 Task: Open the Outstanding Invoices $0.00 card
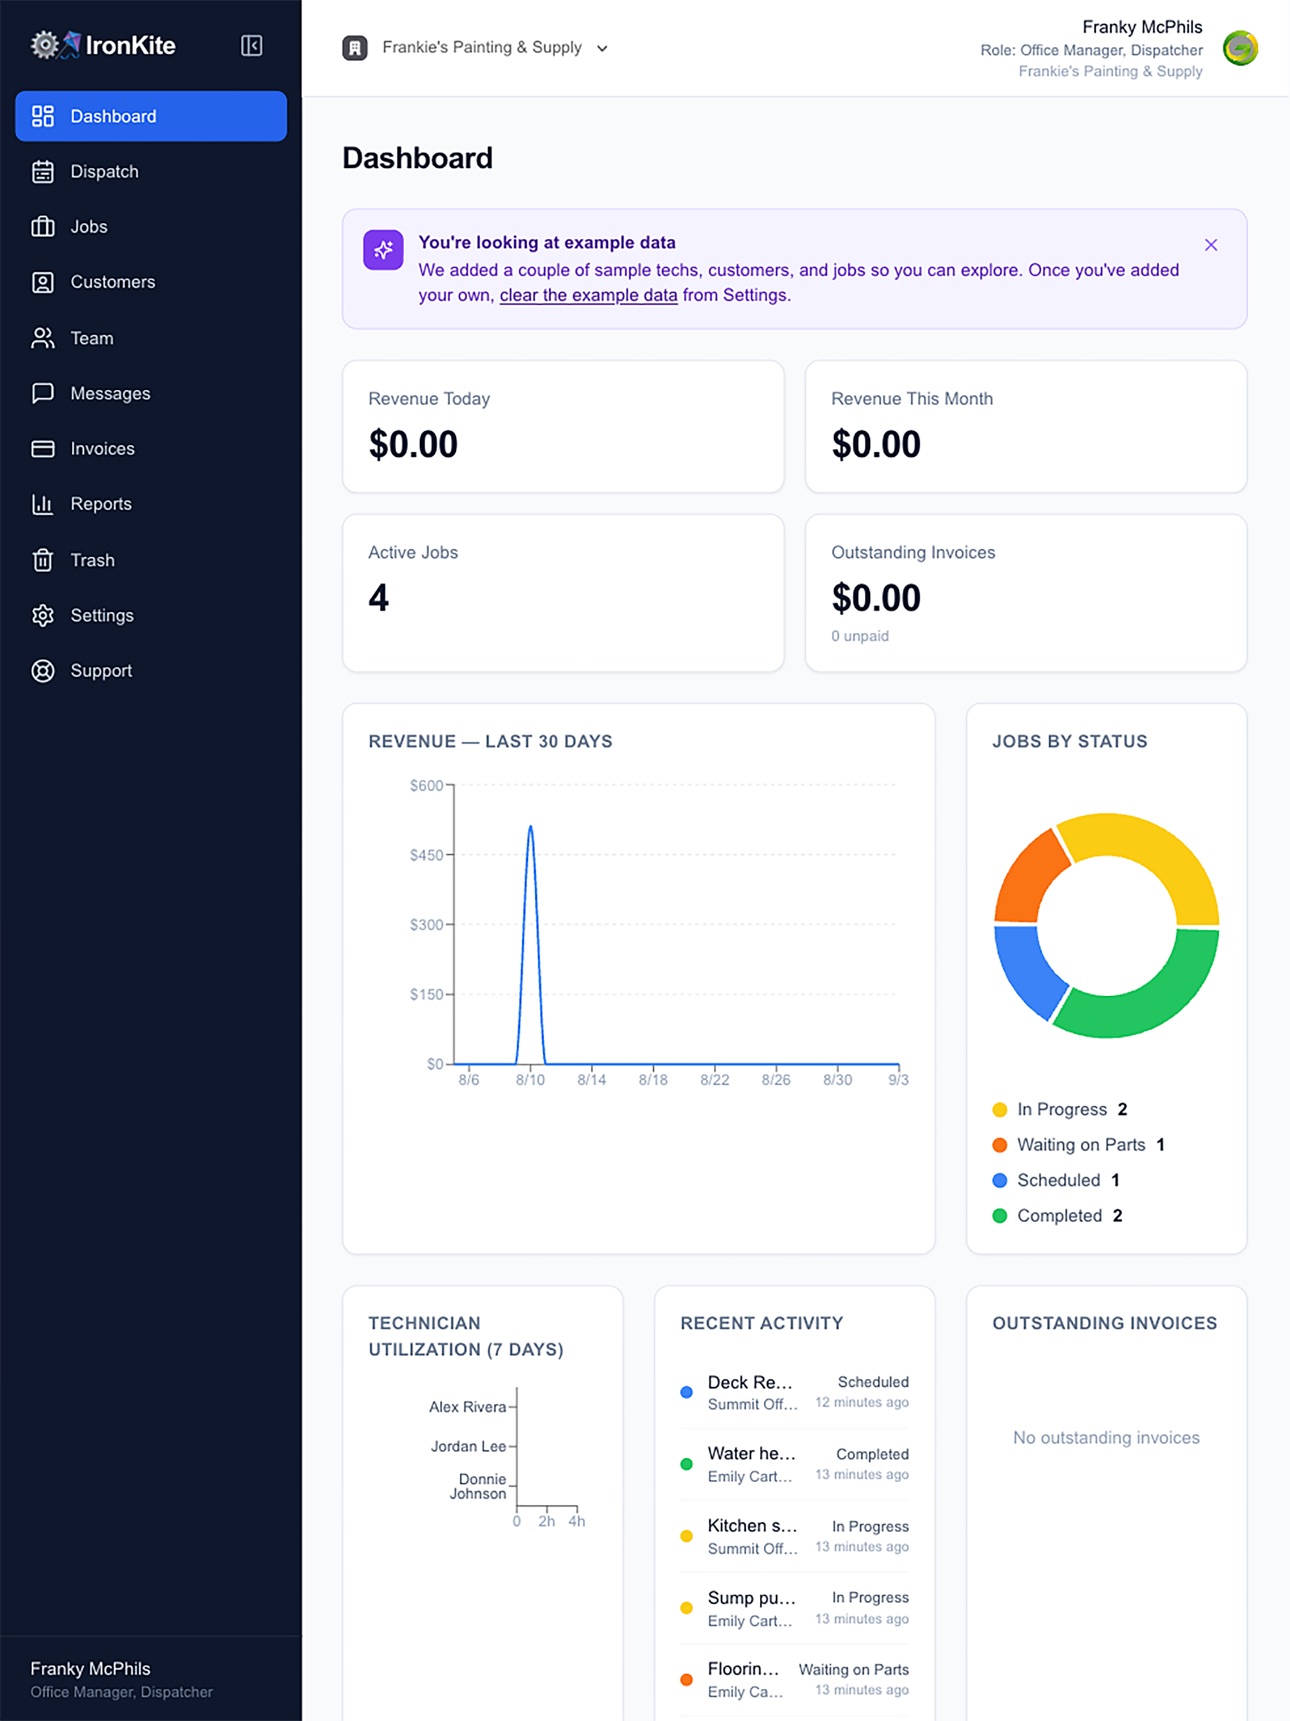1026,593
